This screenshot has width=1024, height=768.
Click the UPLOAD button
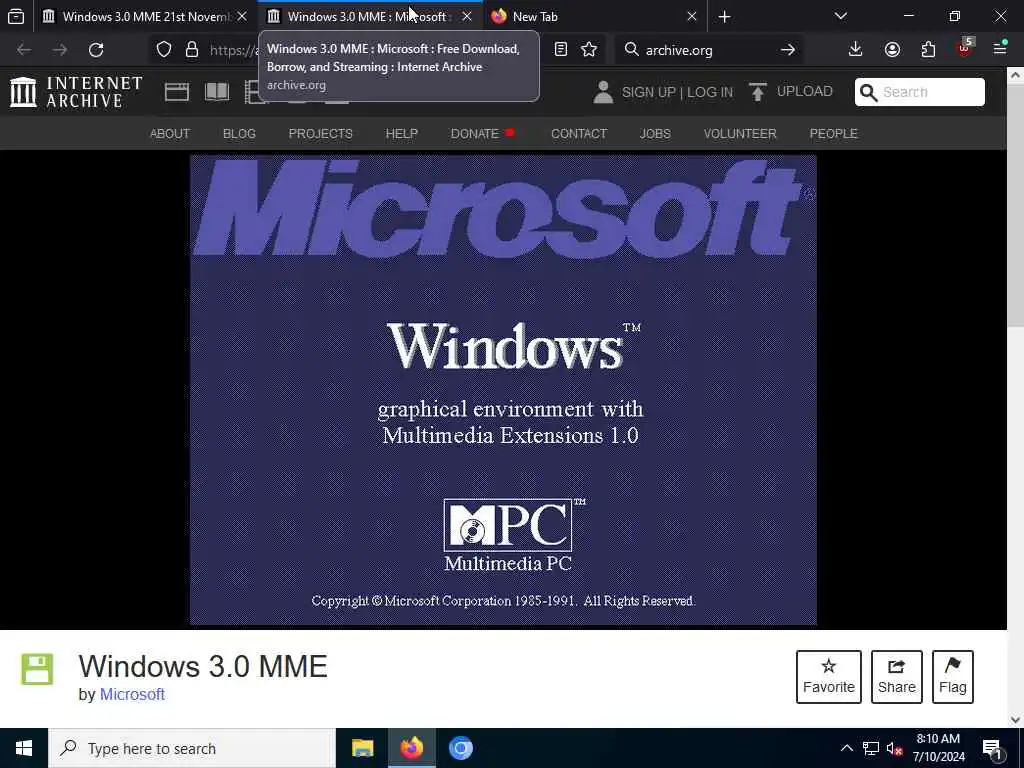791,91
